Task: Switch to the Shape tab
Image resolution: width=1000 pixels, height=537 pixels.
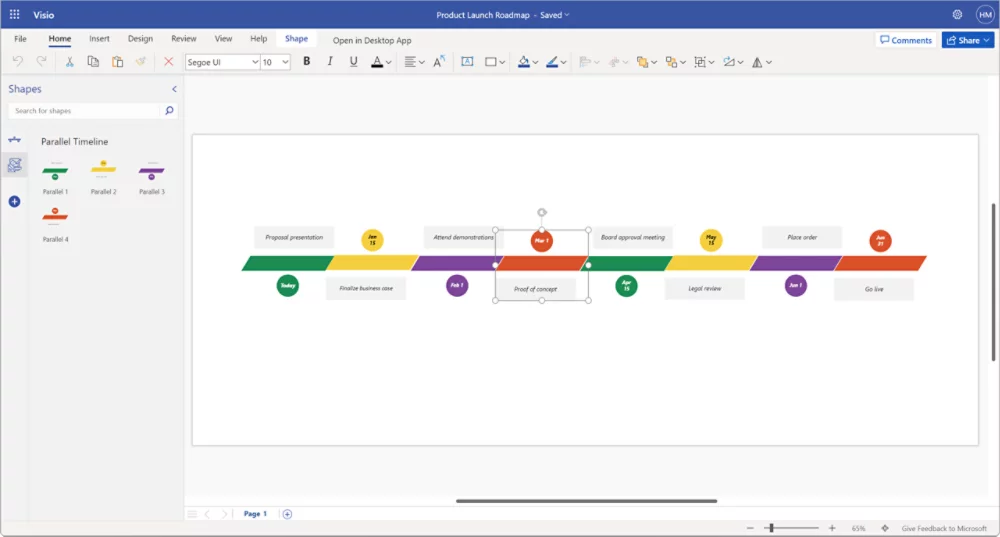Action: (x=297, y=39)
